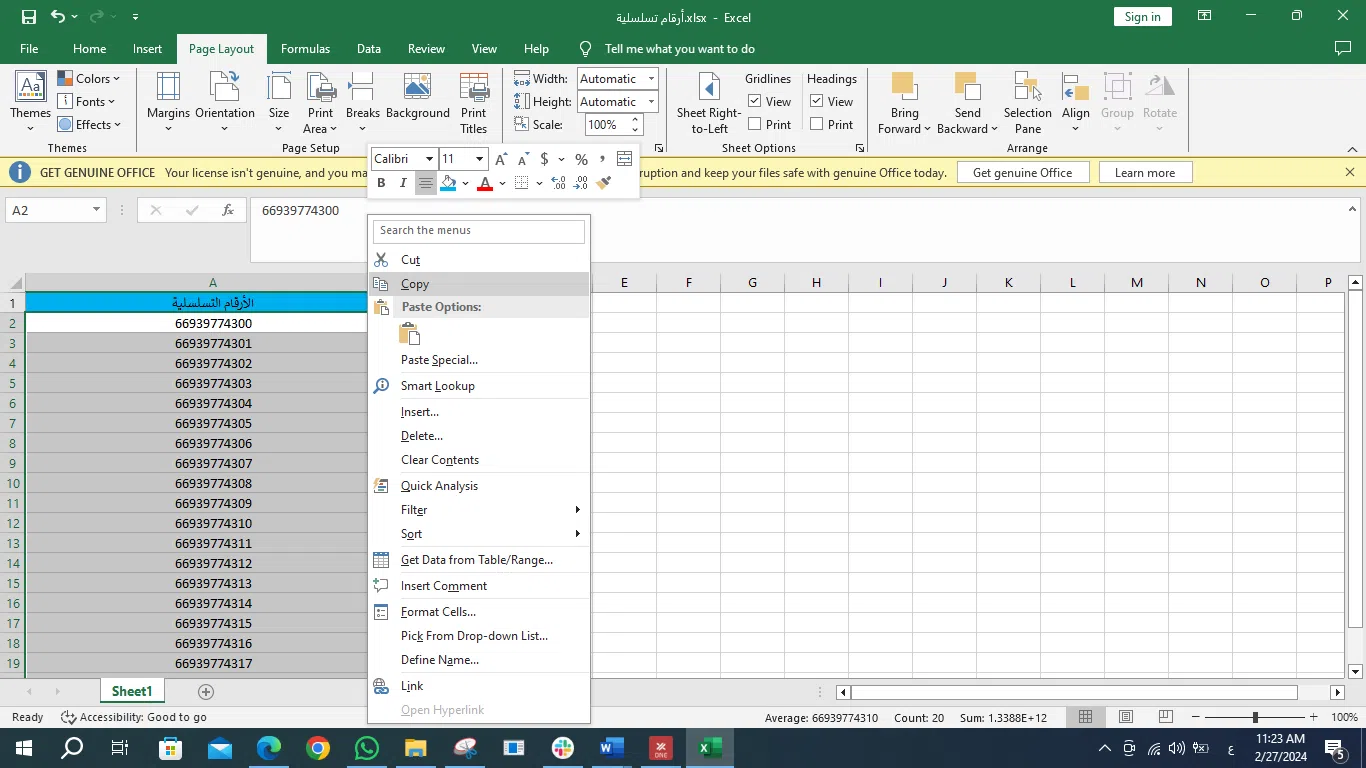Image resolution: width=1366 pixels, height=768 pixels.
Task: Switch to Page Break Preview view
Action: pyautogui.click(x=1165, y=717)
